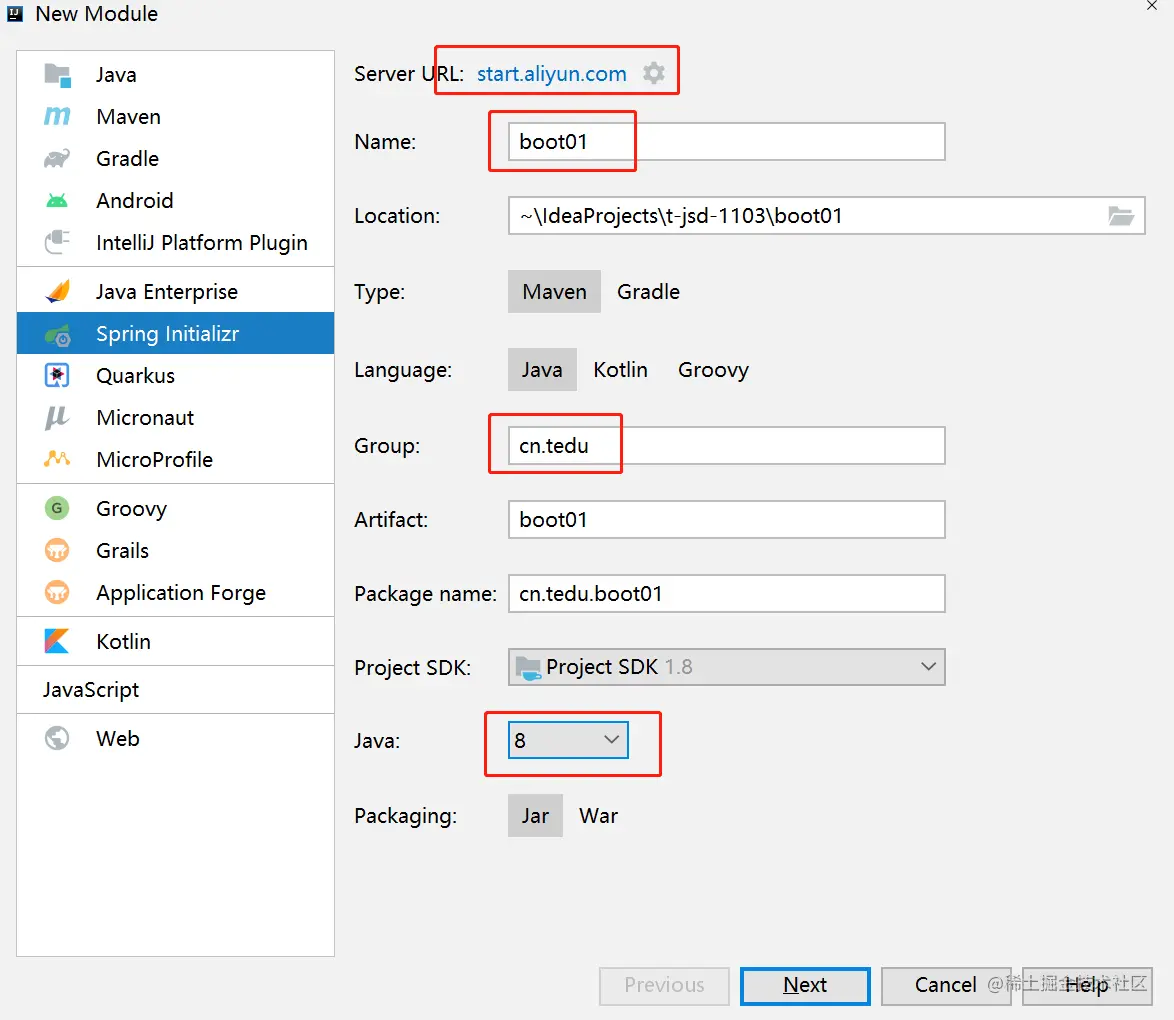1174x1020 pixels.
Task: Set language to Kotlin
Action: coord(620,370)
